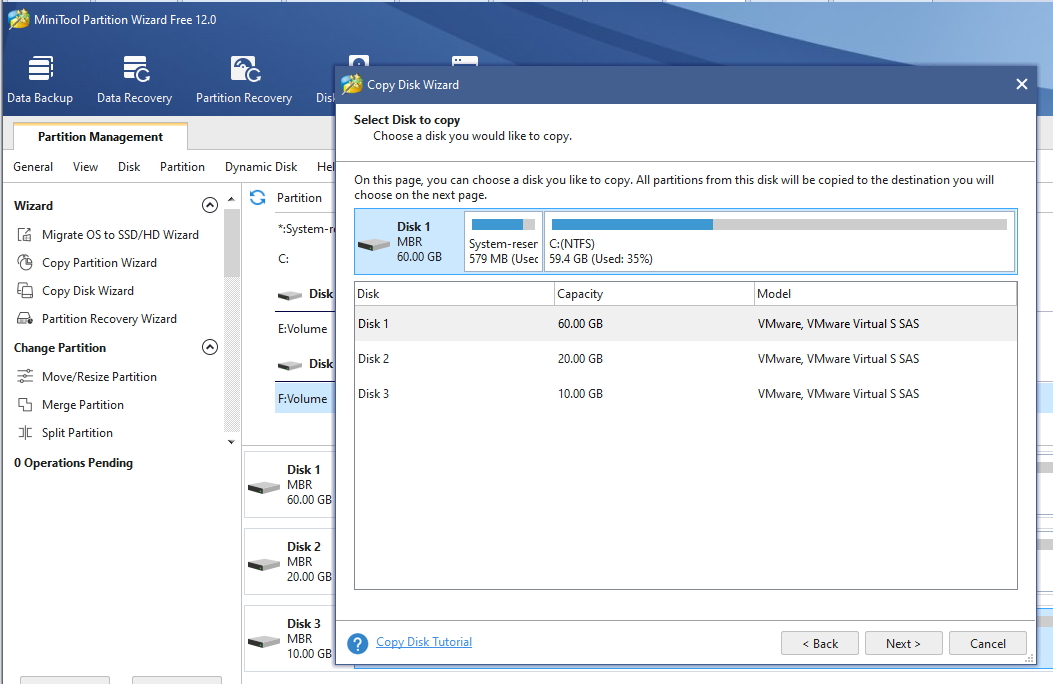1053x684 pixels.
Task: Open the Dynamic Disk menu
Action: [261, 166]
